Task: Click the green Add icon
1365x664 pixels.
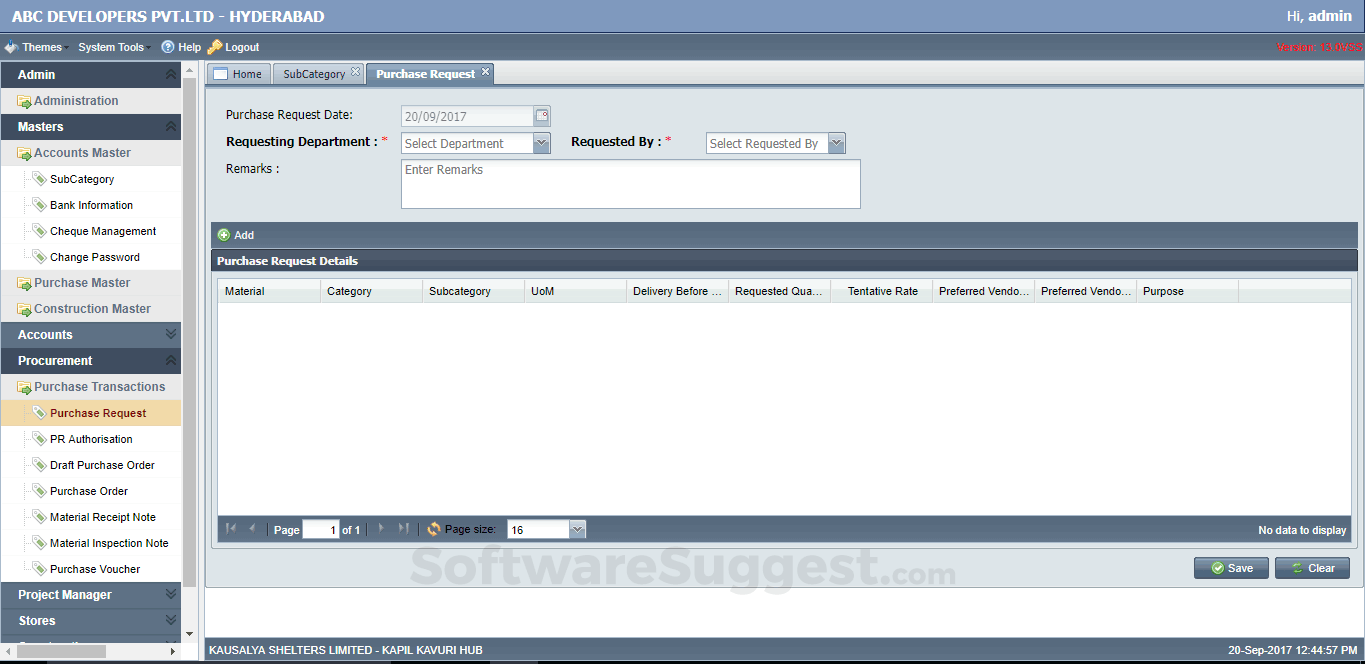Action: coord(224,235)
